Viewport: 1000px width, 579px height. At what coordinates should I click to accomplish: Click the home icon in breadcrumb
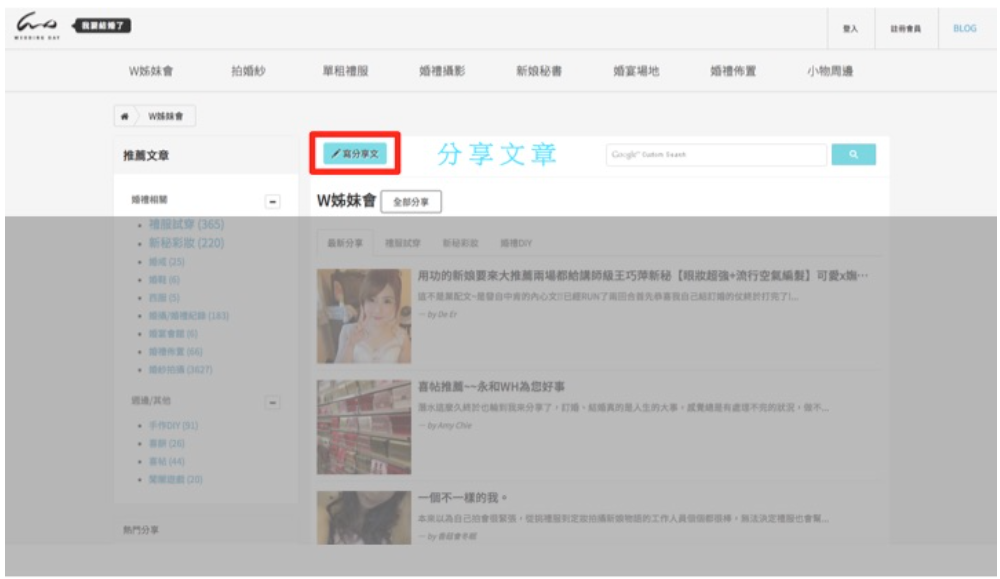(x=124, y=116)
